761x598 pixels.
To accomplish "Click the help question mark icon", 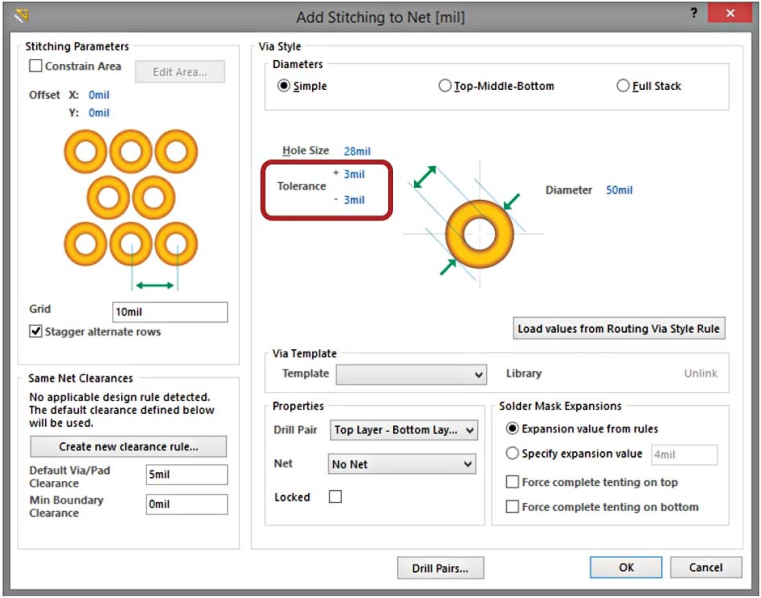I will point(694,13).
